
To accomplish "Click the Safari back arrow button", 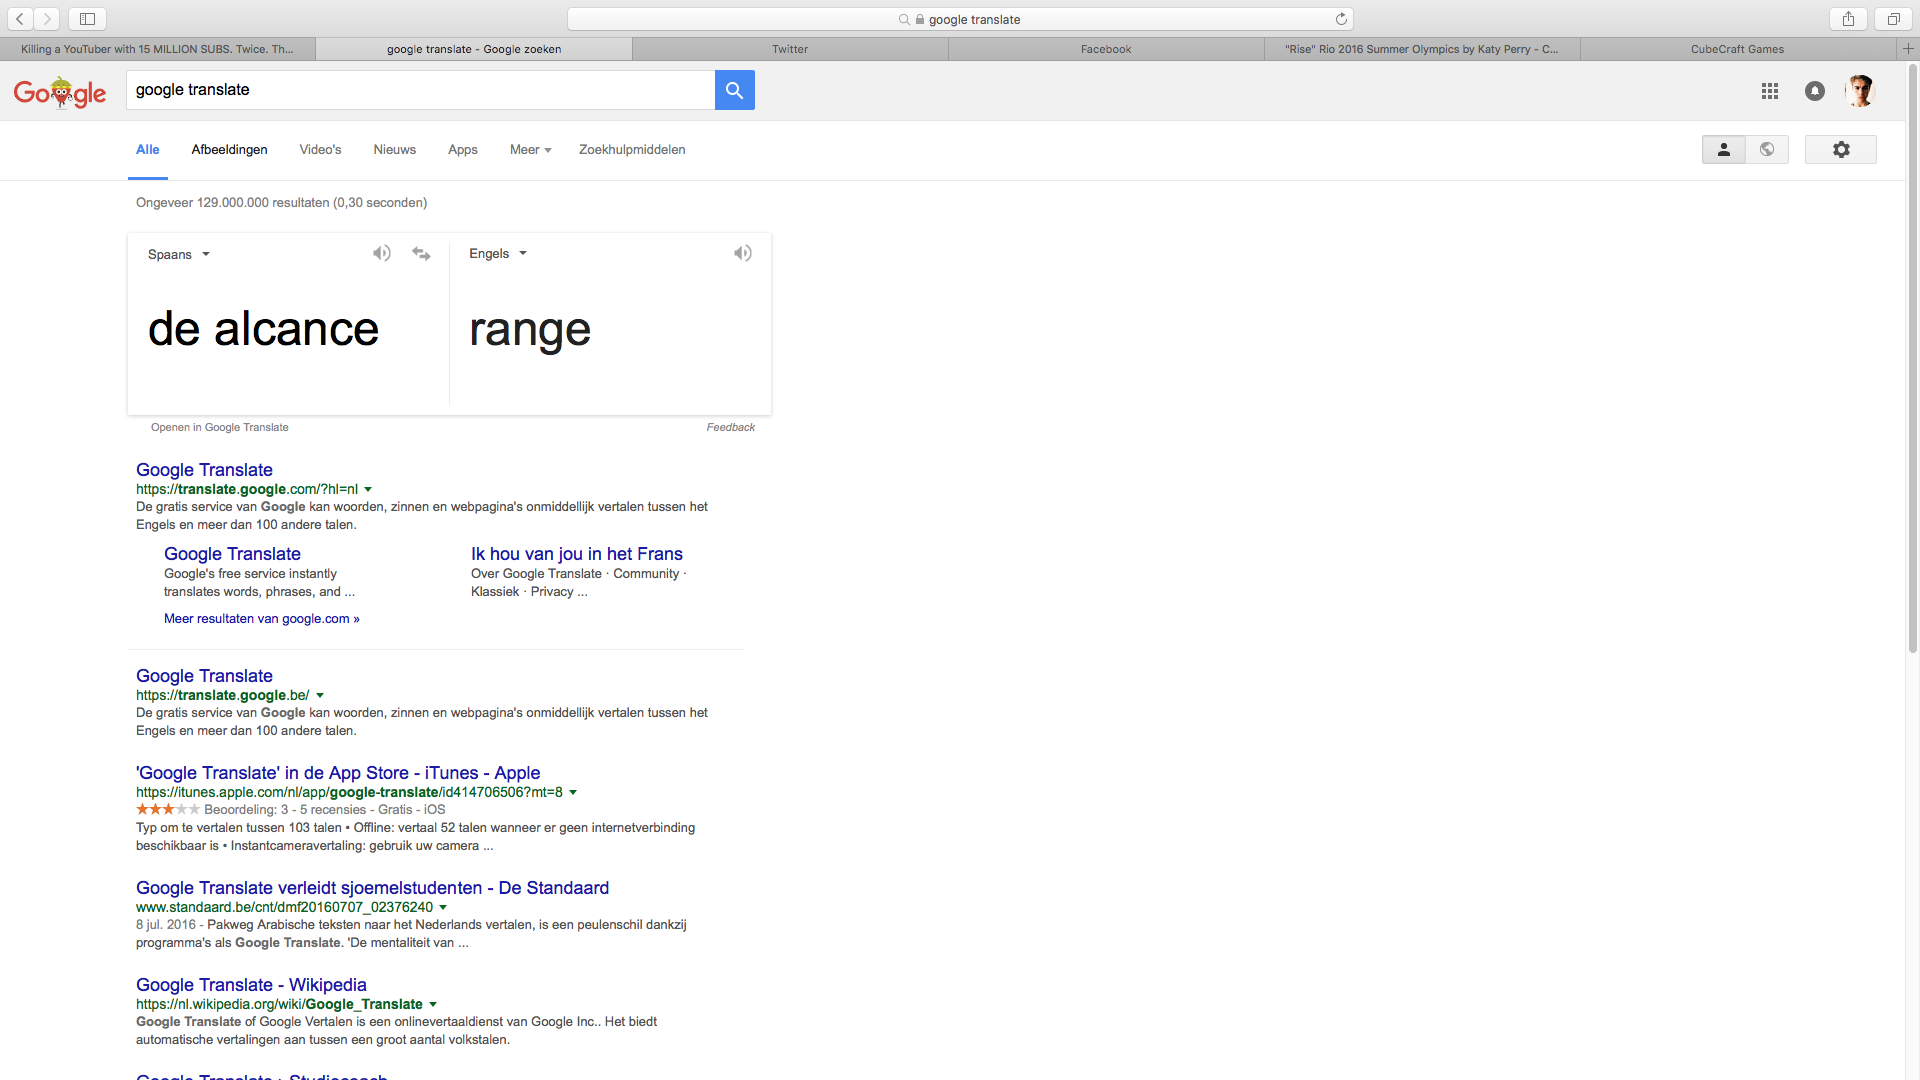I will click(x=20, y=19).
